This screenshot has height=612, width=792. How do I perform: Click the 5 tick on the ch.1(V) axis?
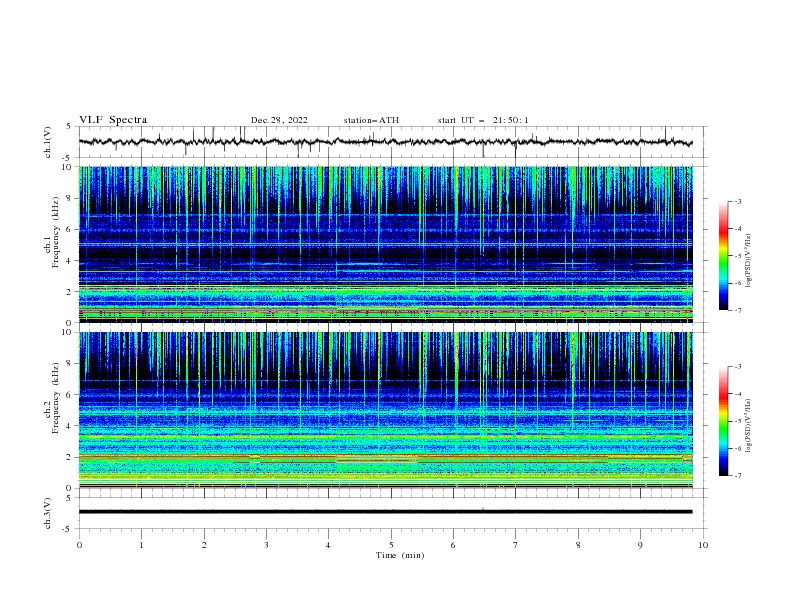[x=69, y=127]
